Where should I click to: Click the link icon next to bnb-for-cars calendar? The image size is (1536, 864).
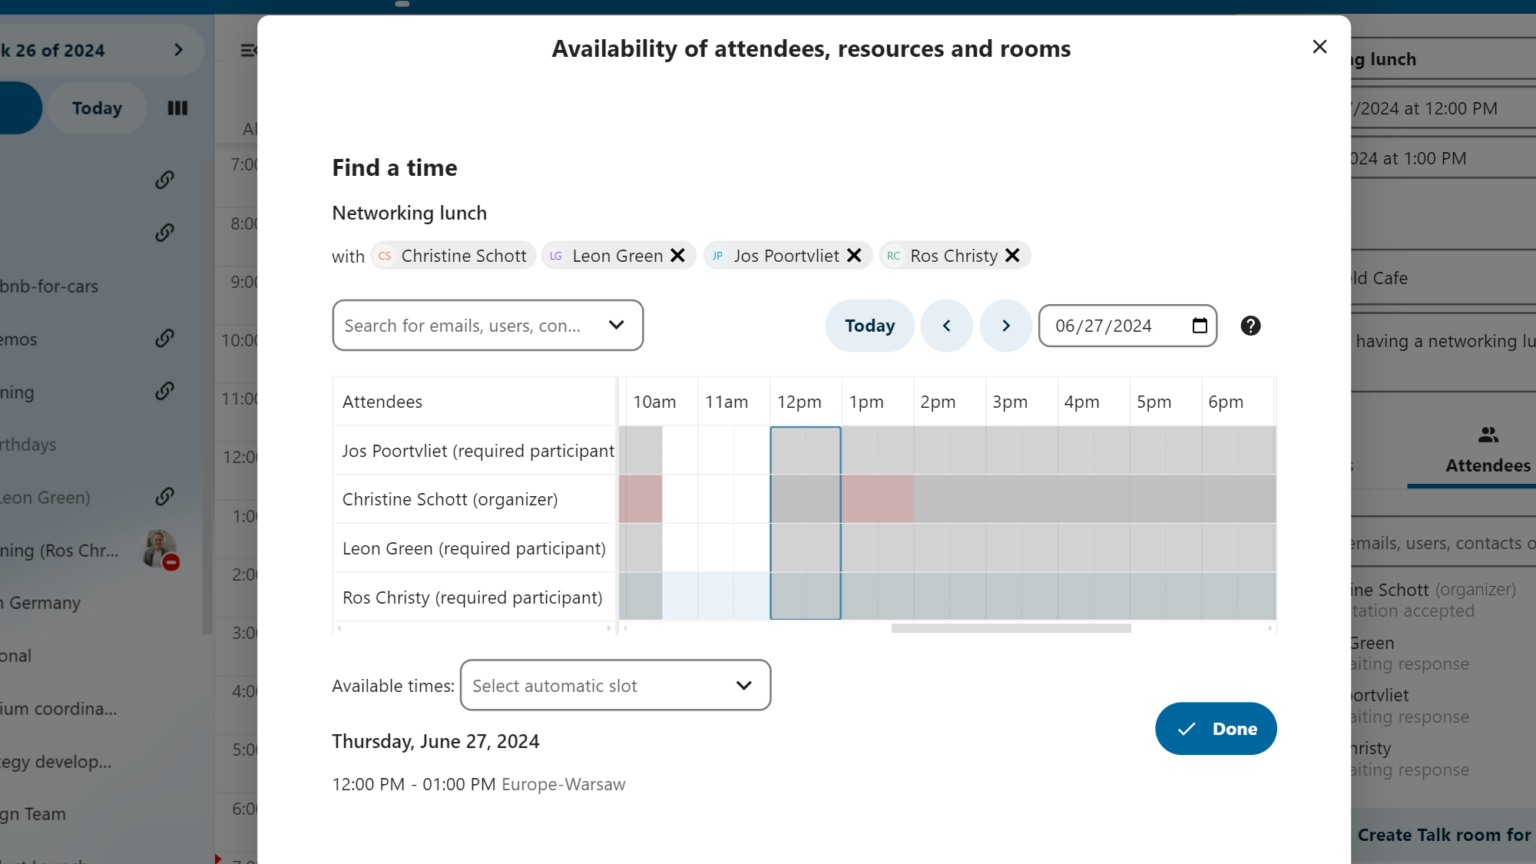165,232
